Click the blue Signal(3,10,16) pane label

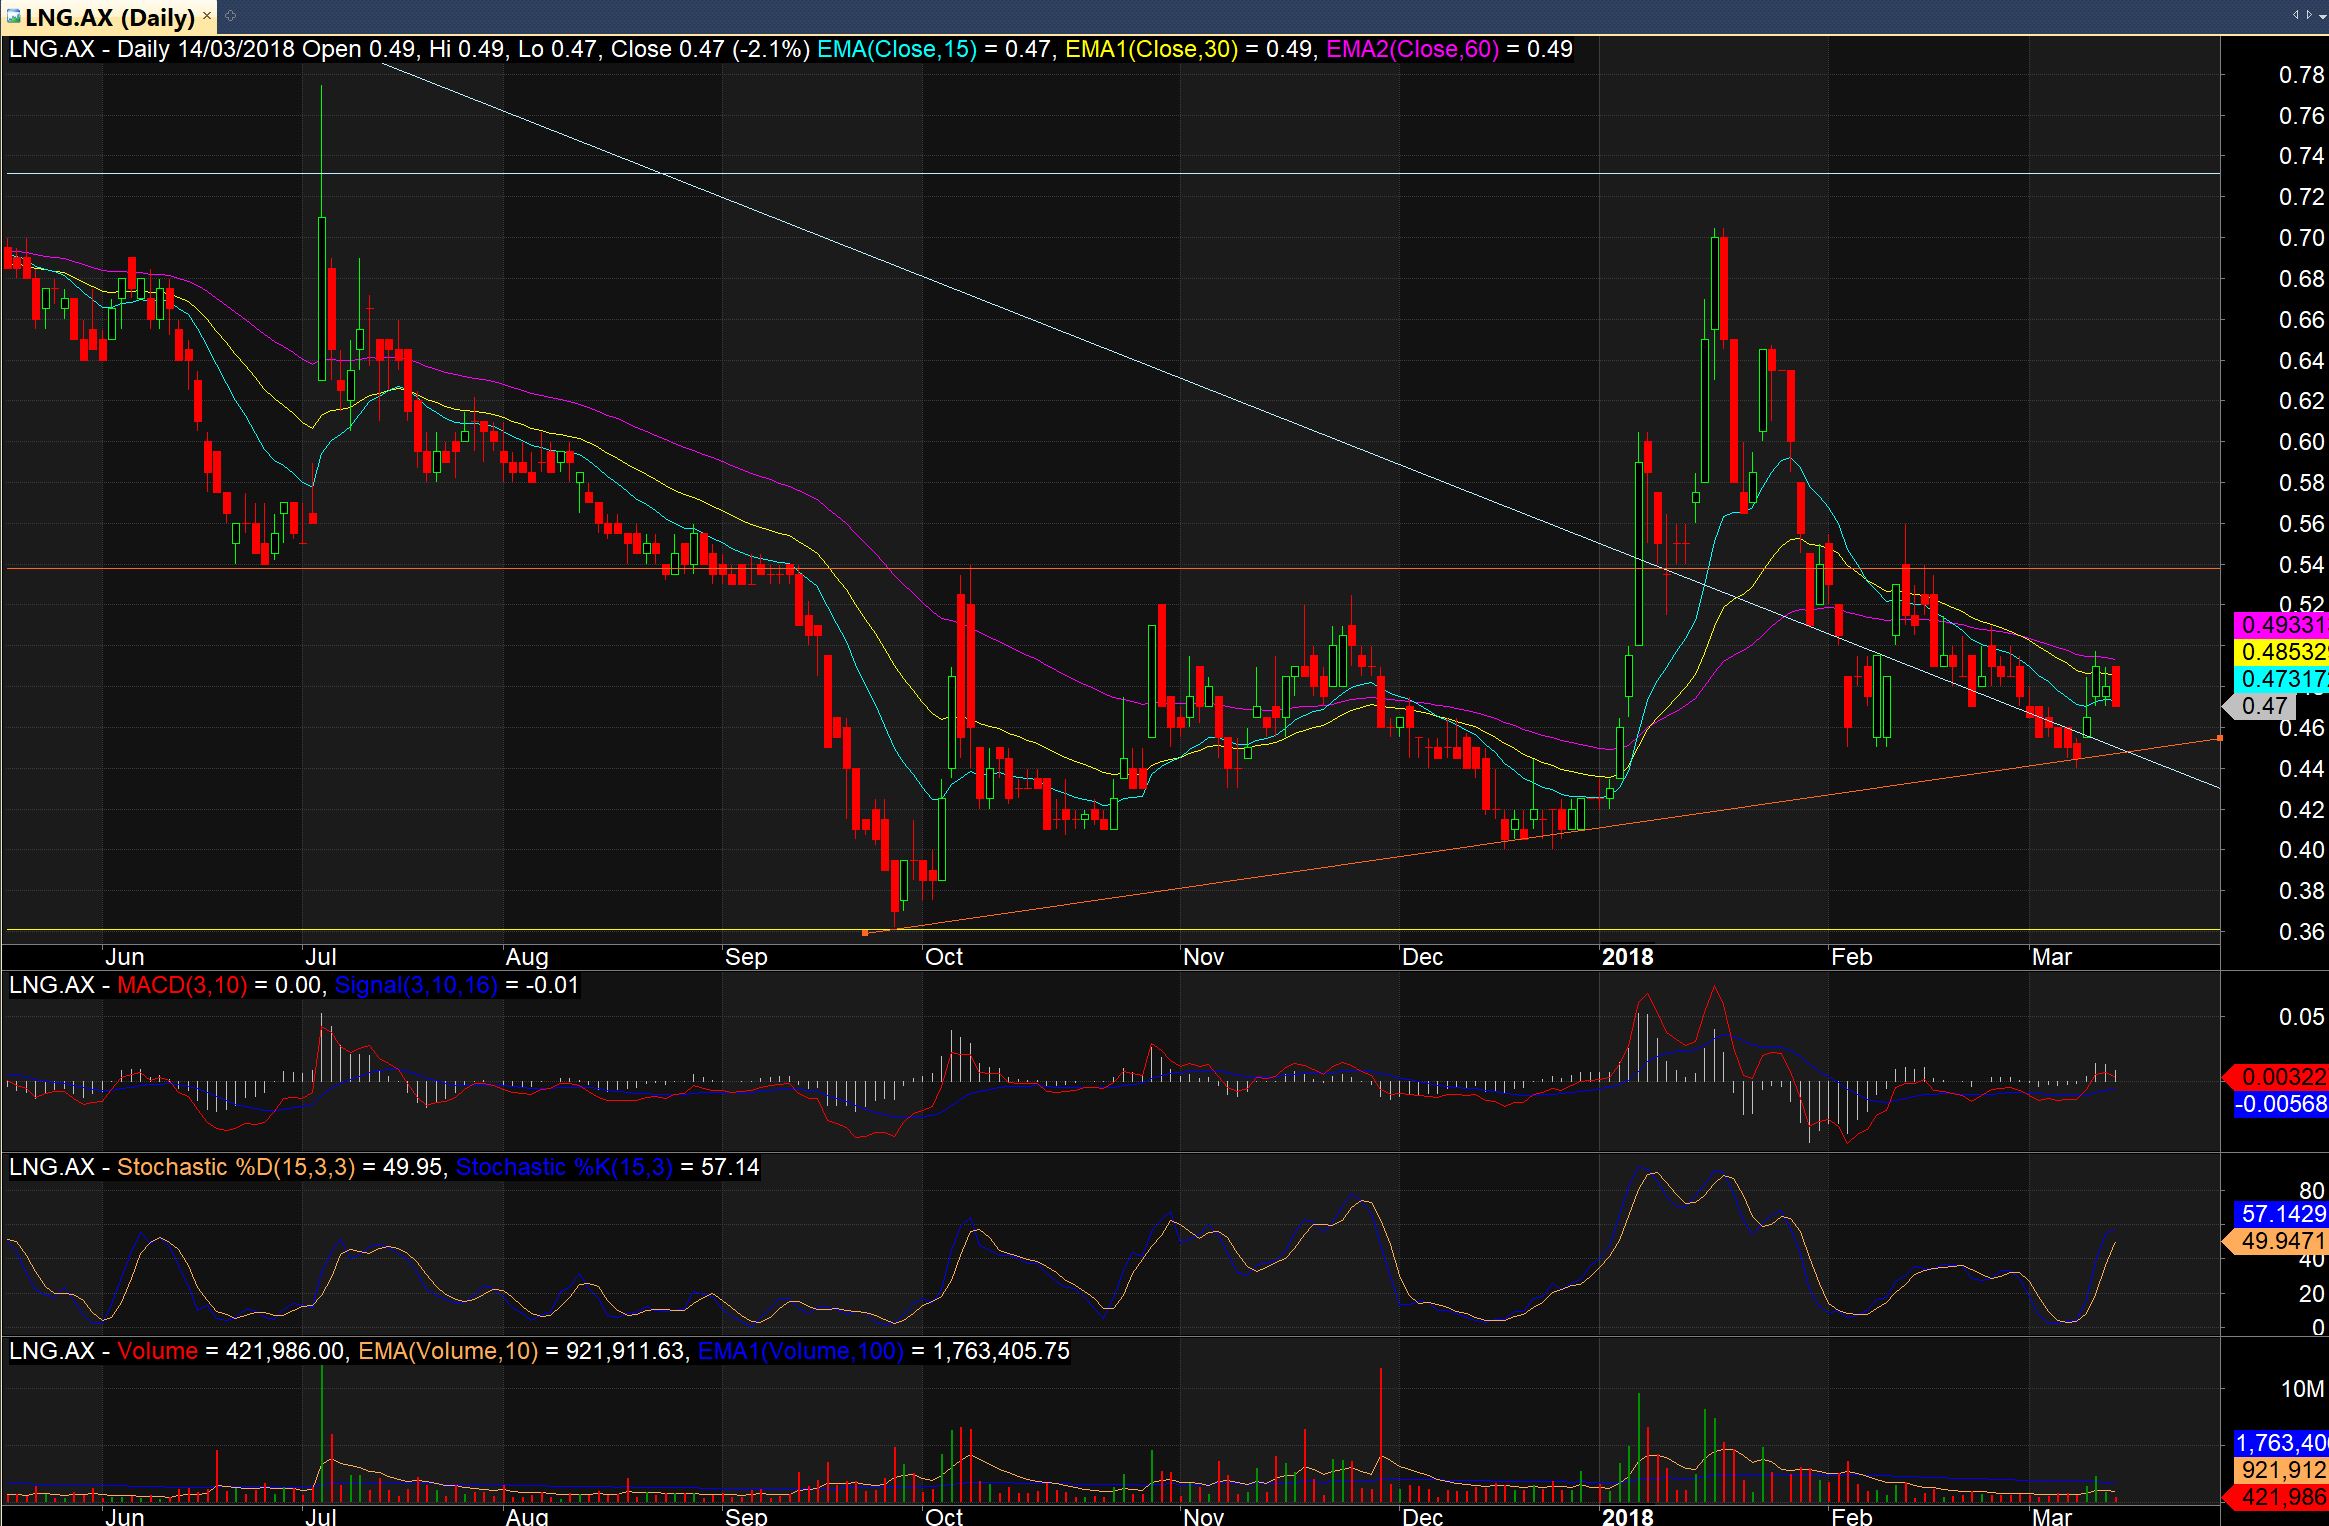point(415,985)
